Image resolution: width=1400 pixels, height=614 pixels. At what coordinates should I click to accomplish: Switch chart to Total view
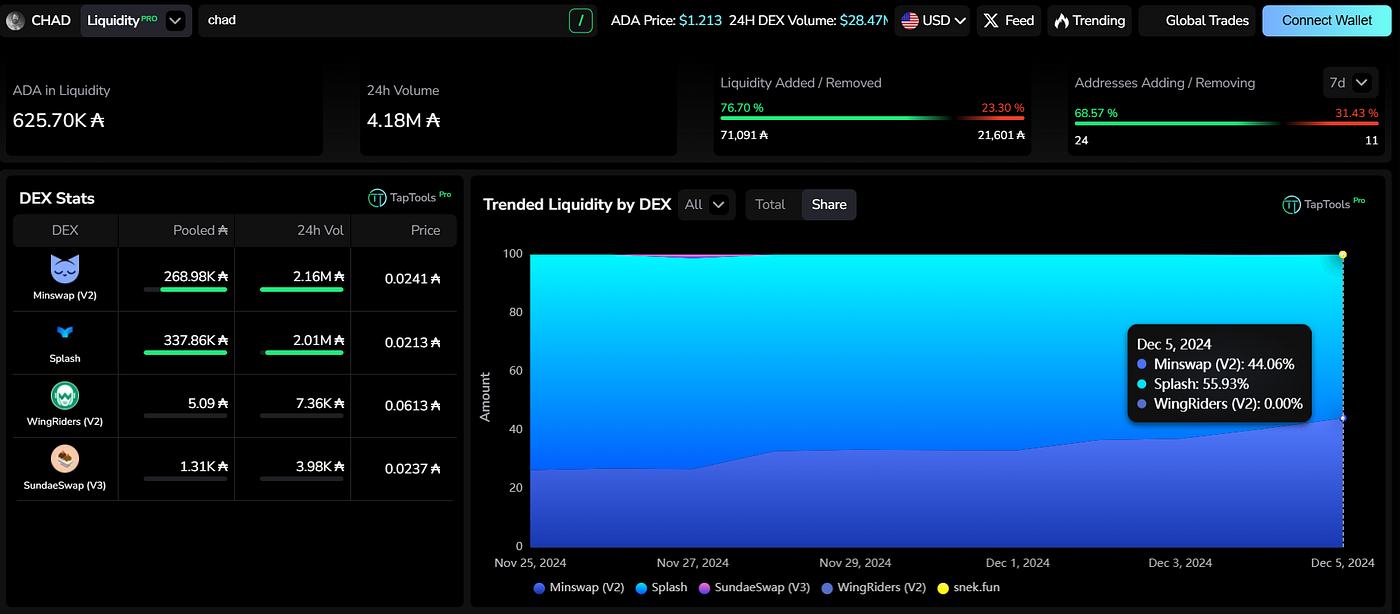pos(770,204)
